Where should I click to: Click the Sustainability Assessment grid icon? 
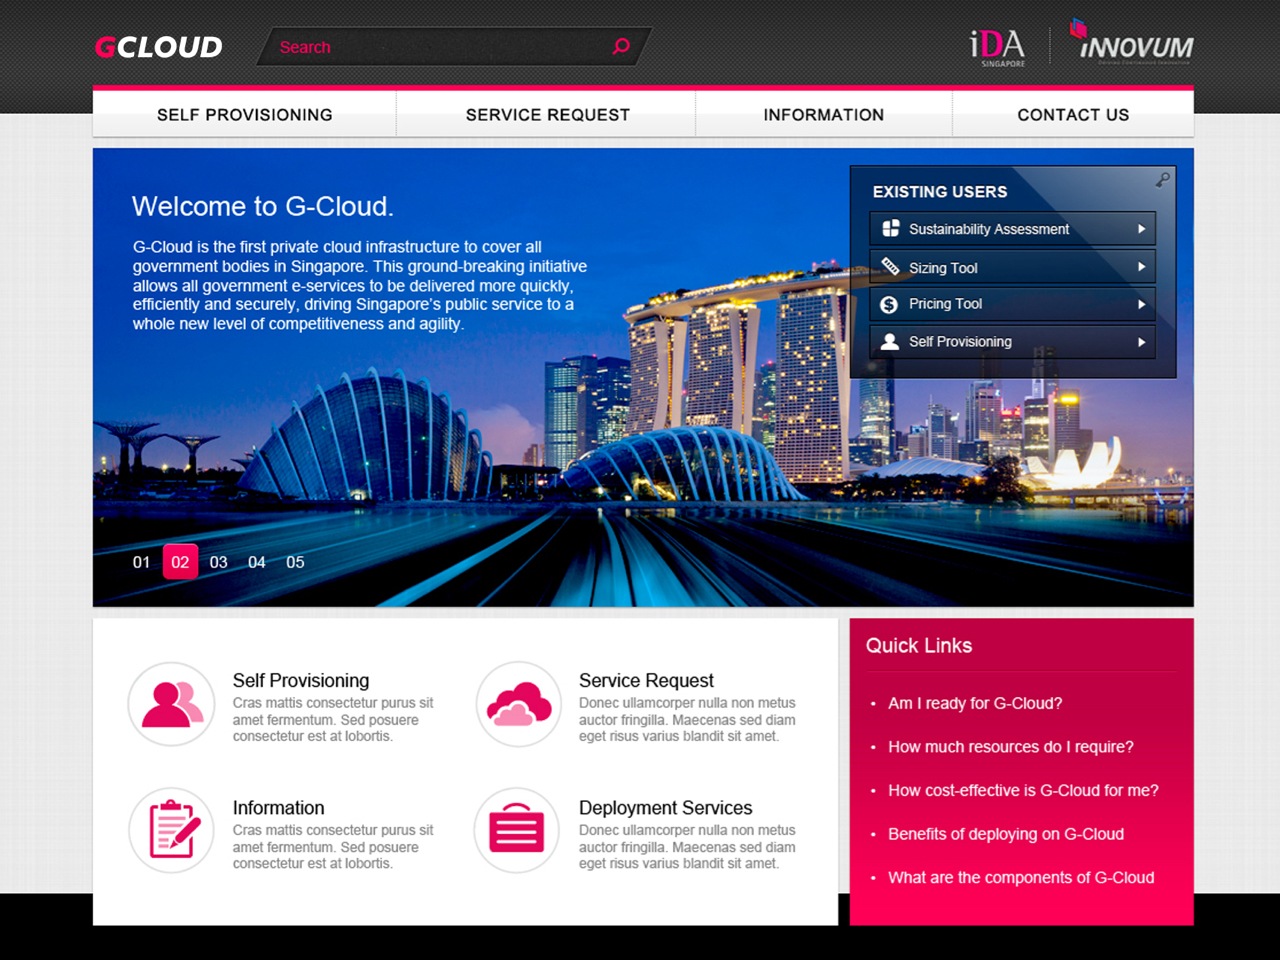tap(890, 228)
